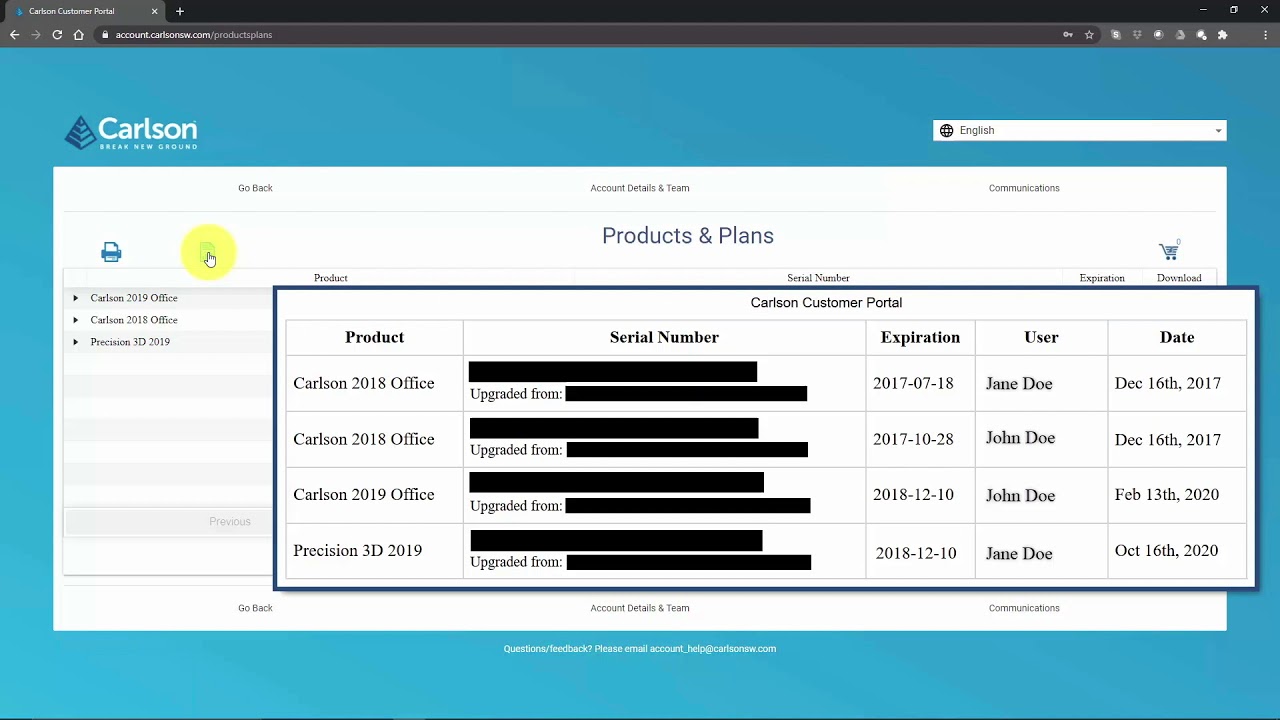Viewport: 1280px width, 720px height.
Task: Click the print icon
Action: pos(111,252)
